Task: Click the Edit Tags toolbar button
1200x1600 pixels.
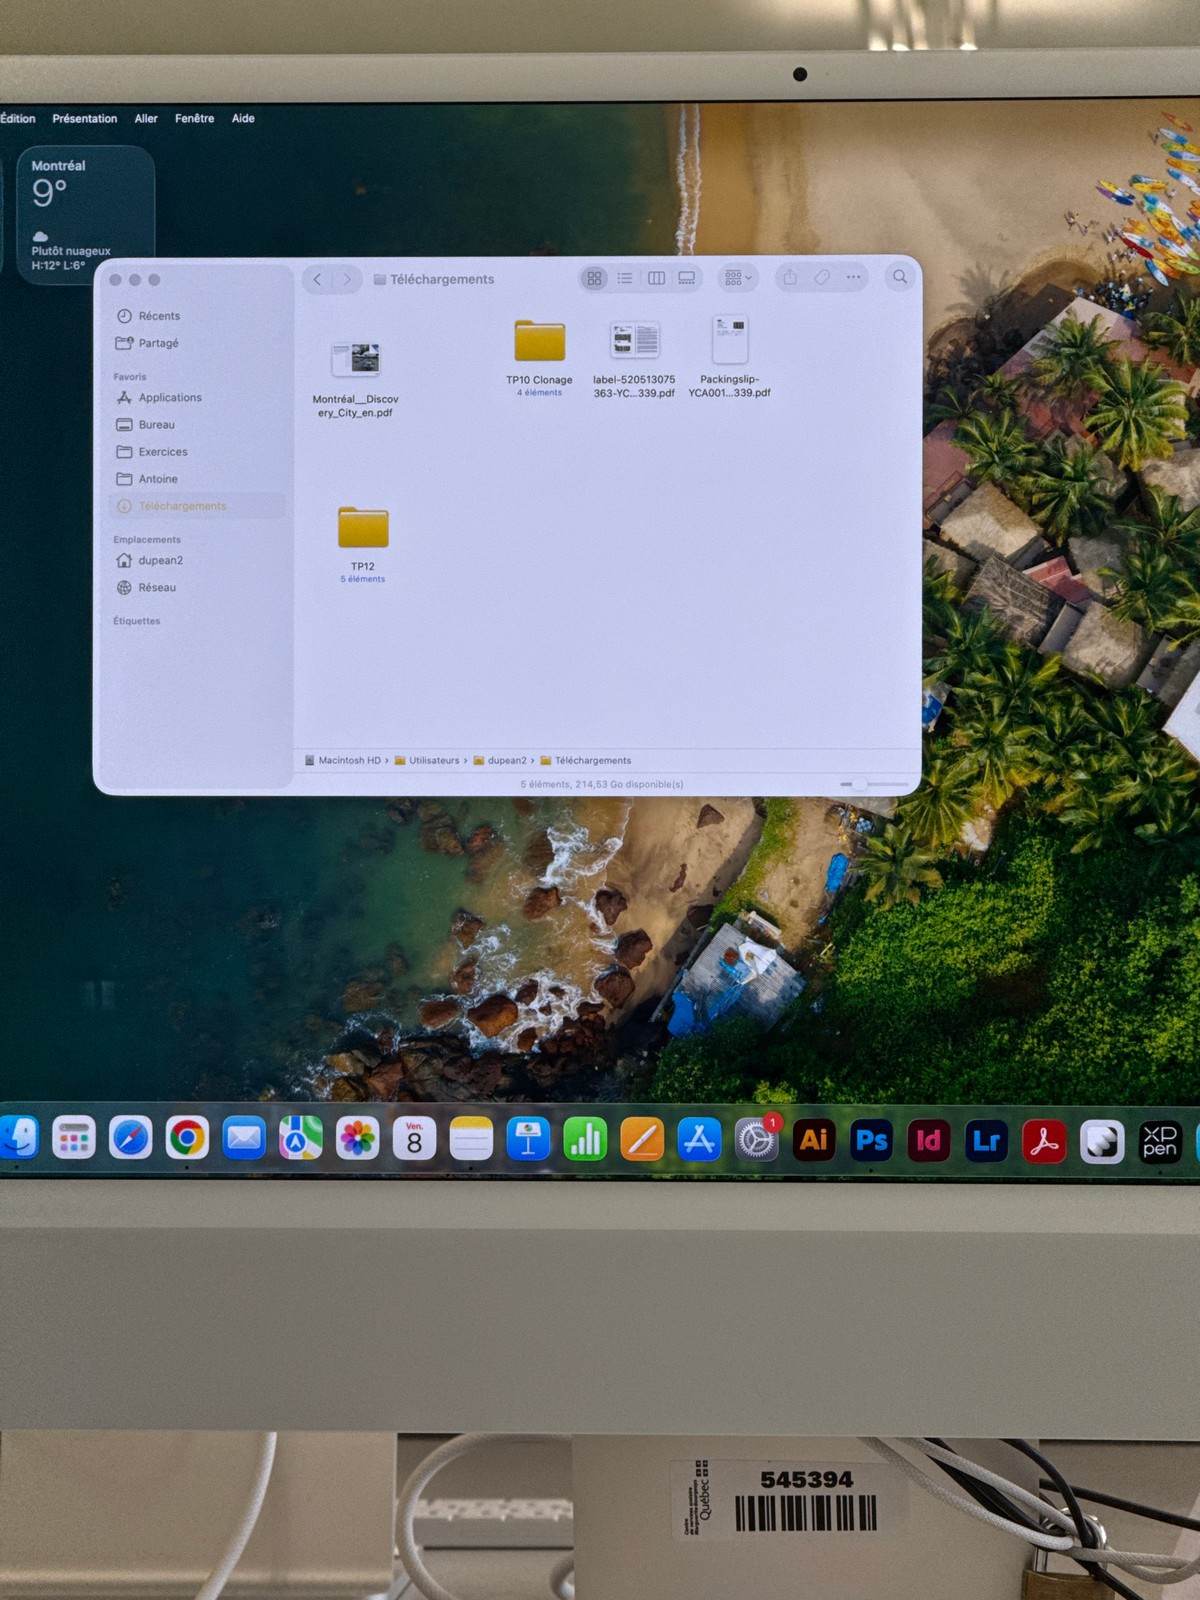Action: click(x=822, y=278)
